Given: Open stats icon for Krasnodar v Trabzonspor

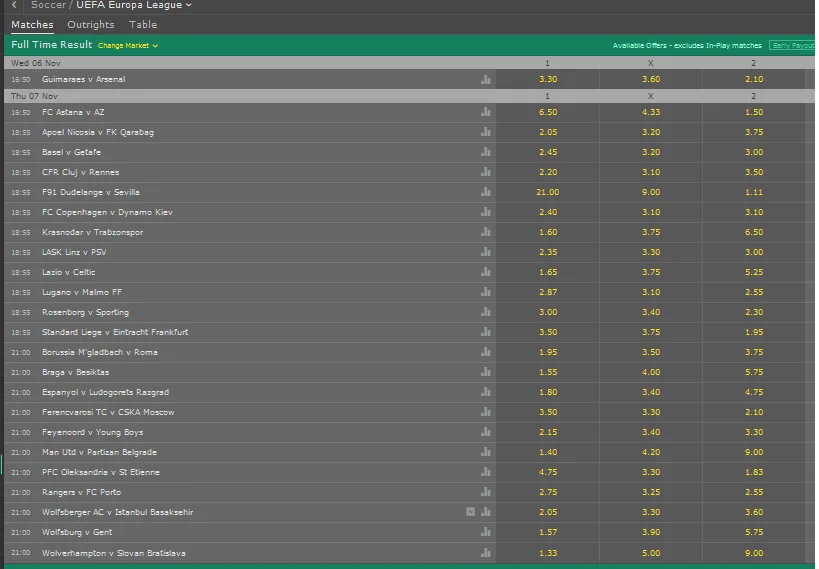Looking at the screenshot, I should click(x=486, y=231).
